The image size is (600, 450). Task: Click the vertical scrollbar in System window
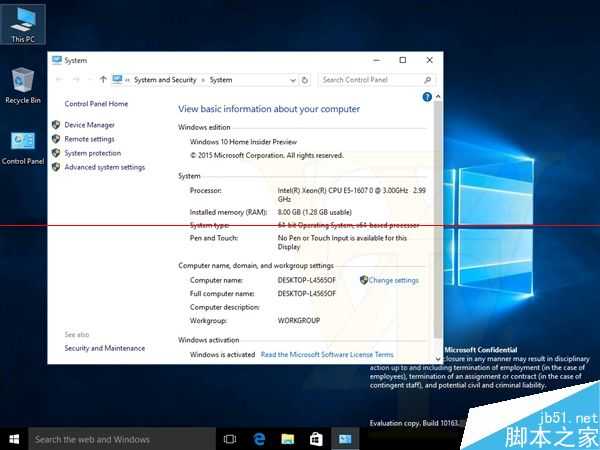tap(438, 218)
